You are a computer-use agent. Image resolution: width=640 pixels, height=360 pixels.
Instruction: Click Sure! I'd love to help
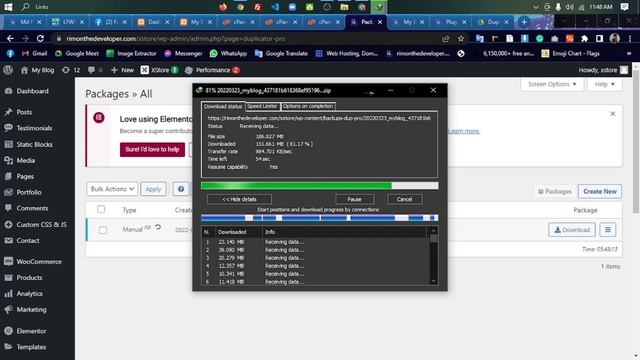152,149
